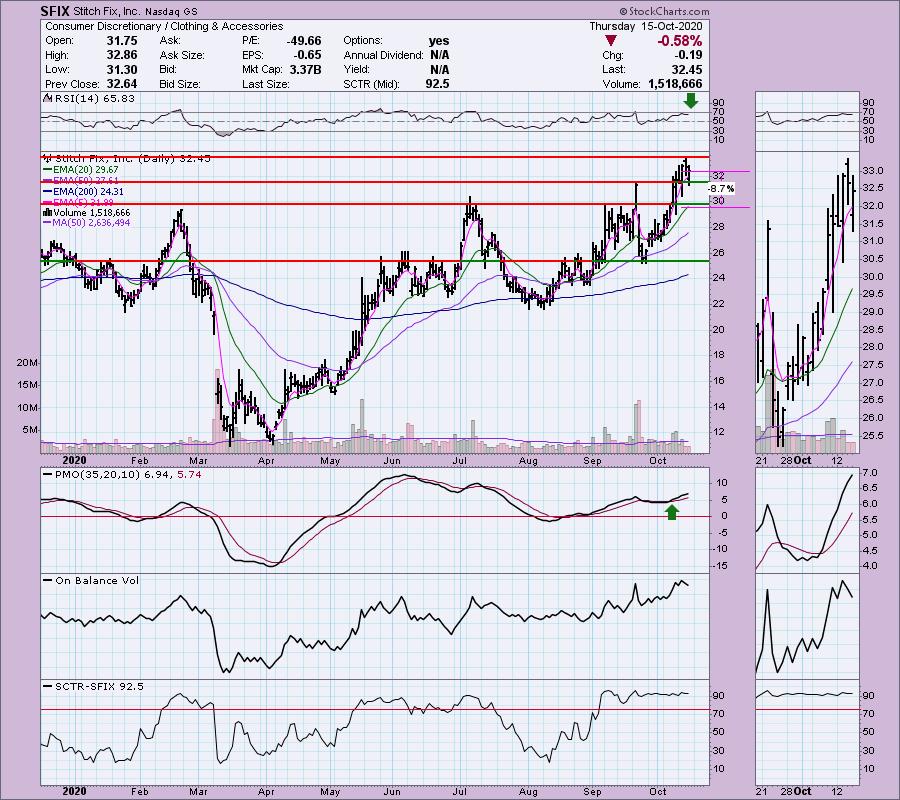Viewport: 900px width, 800px height.
Task: Click the -0.58% percent change
Action: (680, 41)
